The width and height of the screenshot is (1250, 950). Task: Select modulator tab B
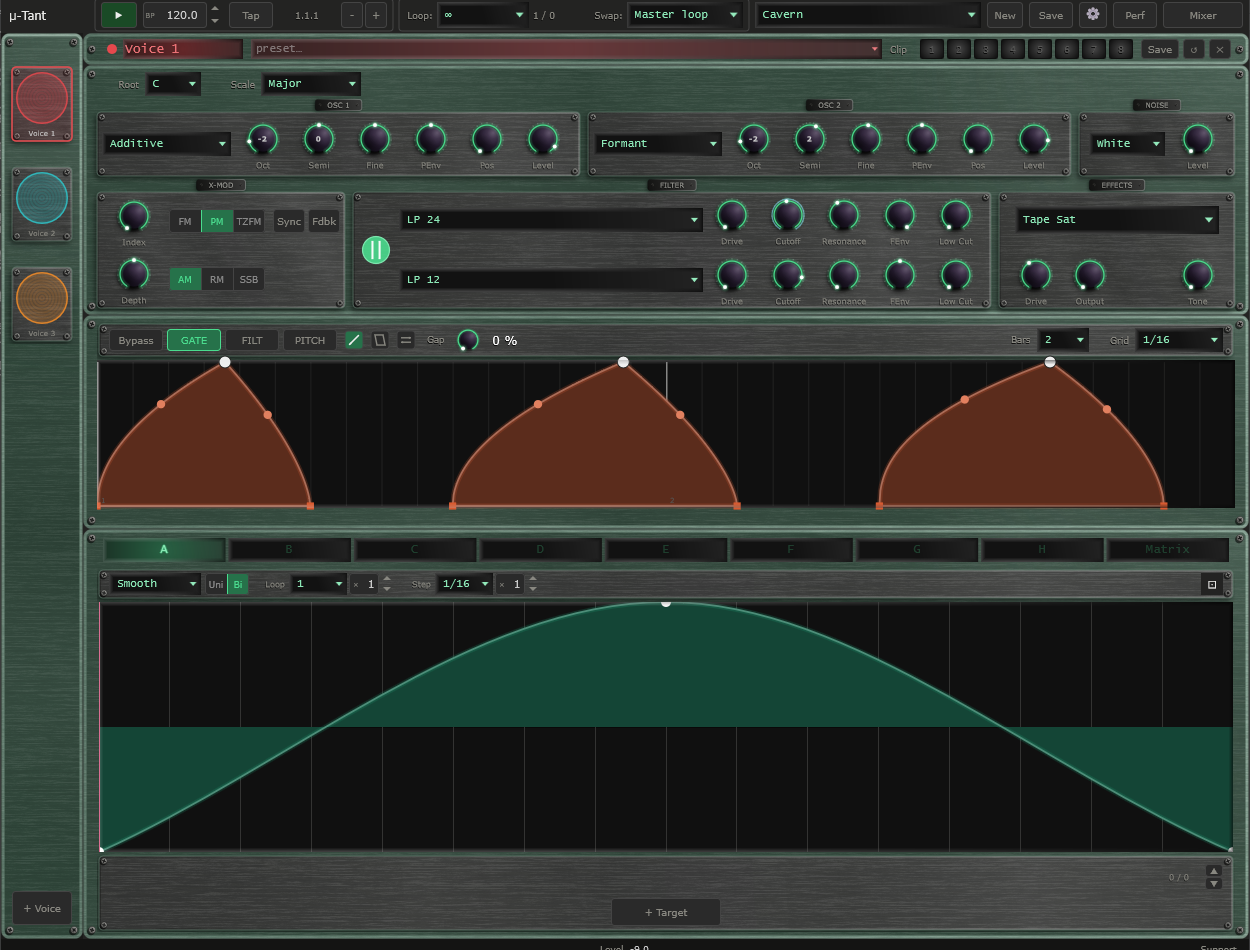(290, 549)
